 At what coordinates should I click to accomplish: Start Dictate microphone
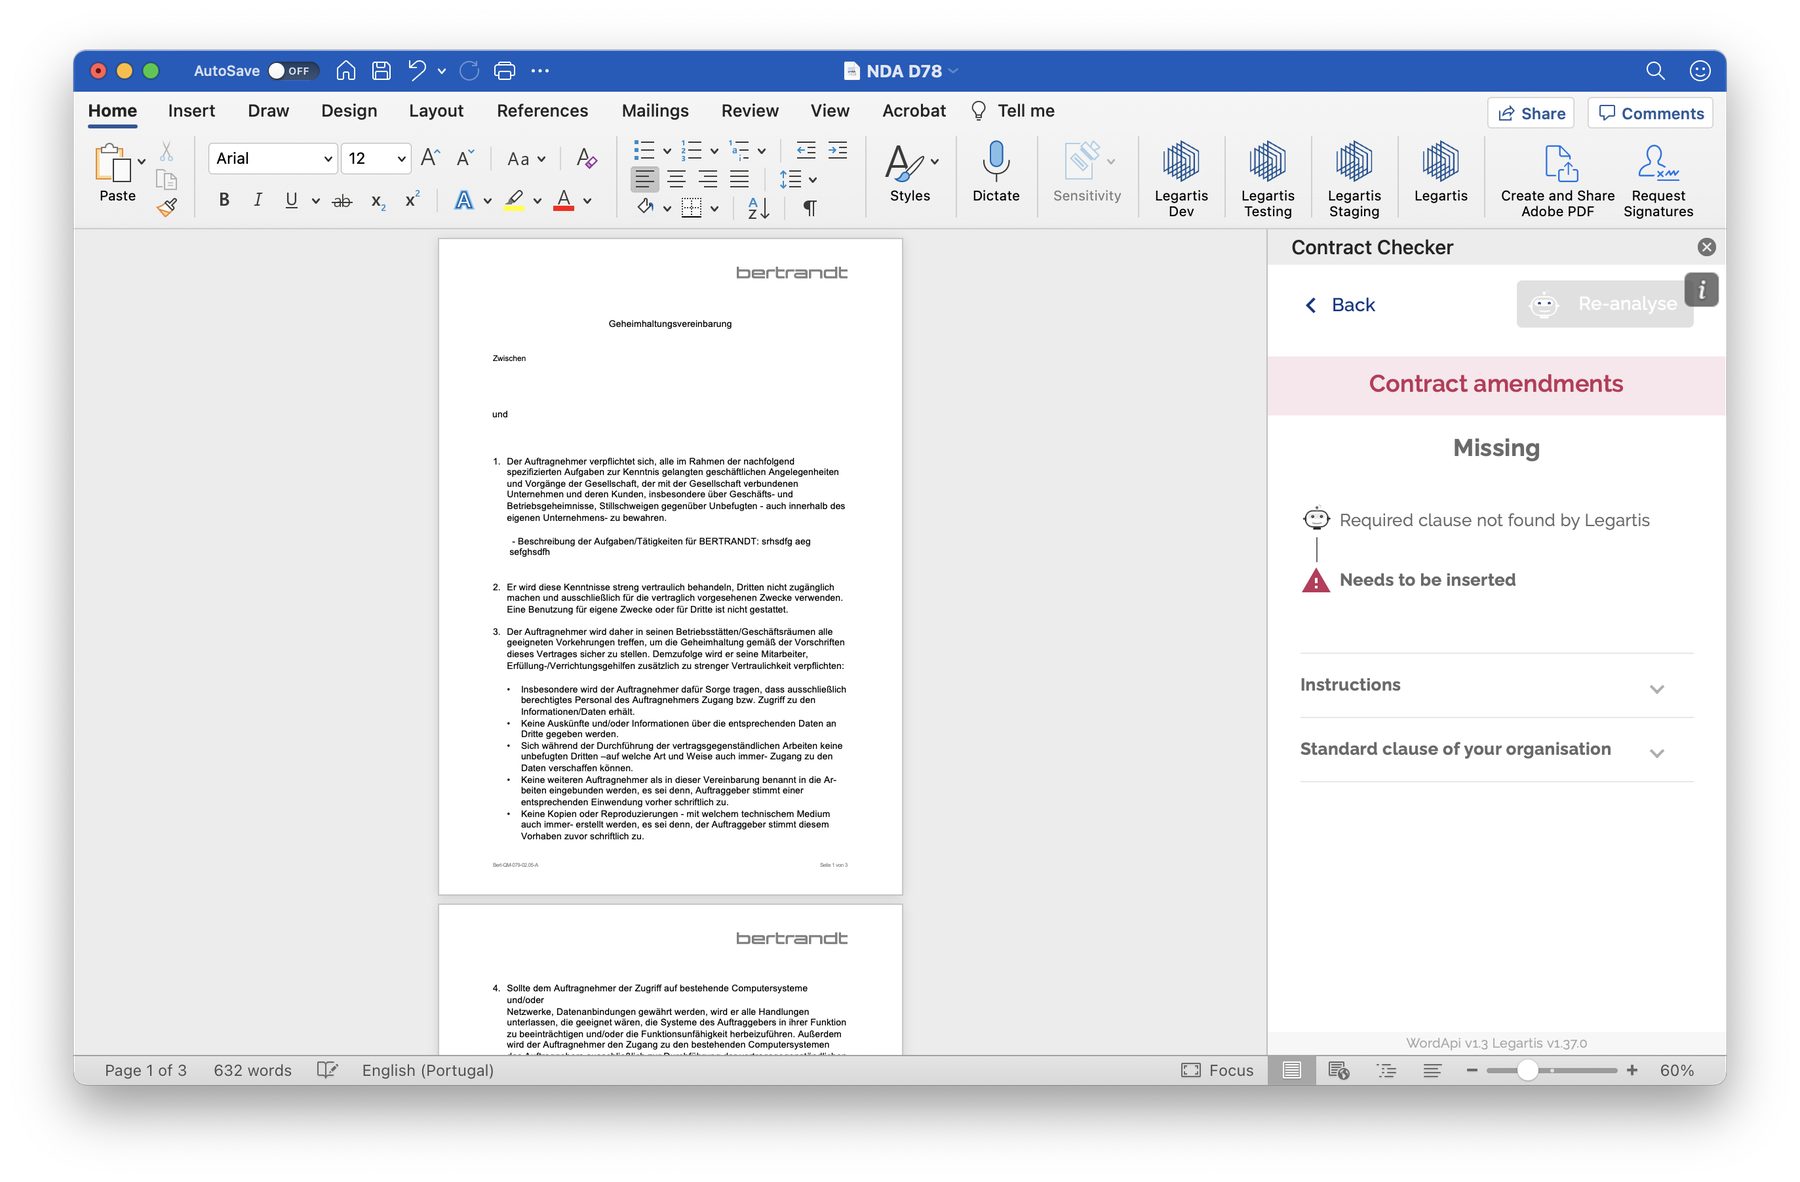(x=996, y=172)
